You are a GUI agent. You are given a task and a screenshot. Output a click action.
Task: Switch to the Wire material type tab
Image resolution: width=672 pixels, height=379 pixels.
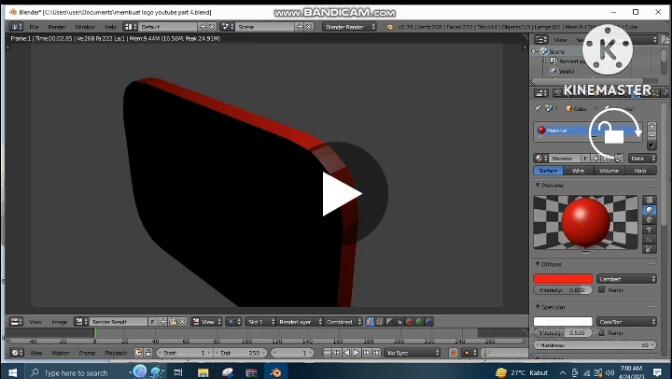[x=578, y=171]
